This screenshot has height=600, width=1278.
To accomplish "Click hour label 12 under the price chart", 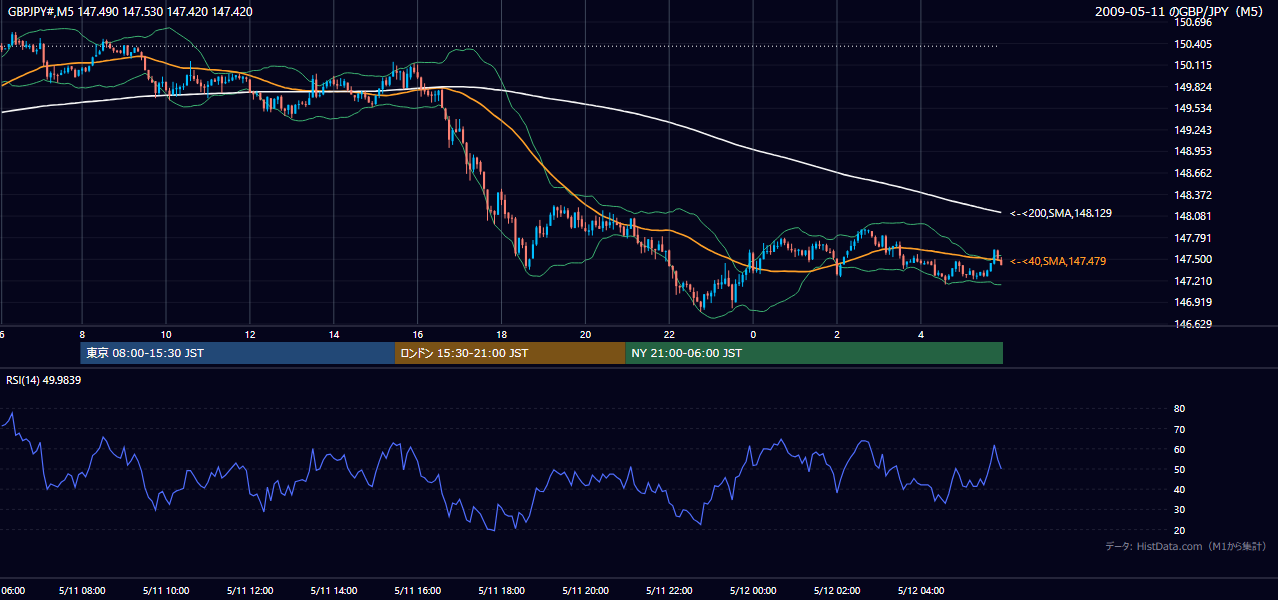I will (250, 335).
